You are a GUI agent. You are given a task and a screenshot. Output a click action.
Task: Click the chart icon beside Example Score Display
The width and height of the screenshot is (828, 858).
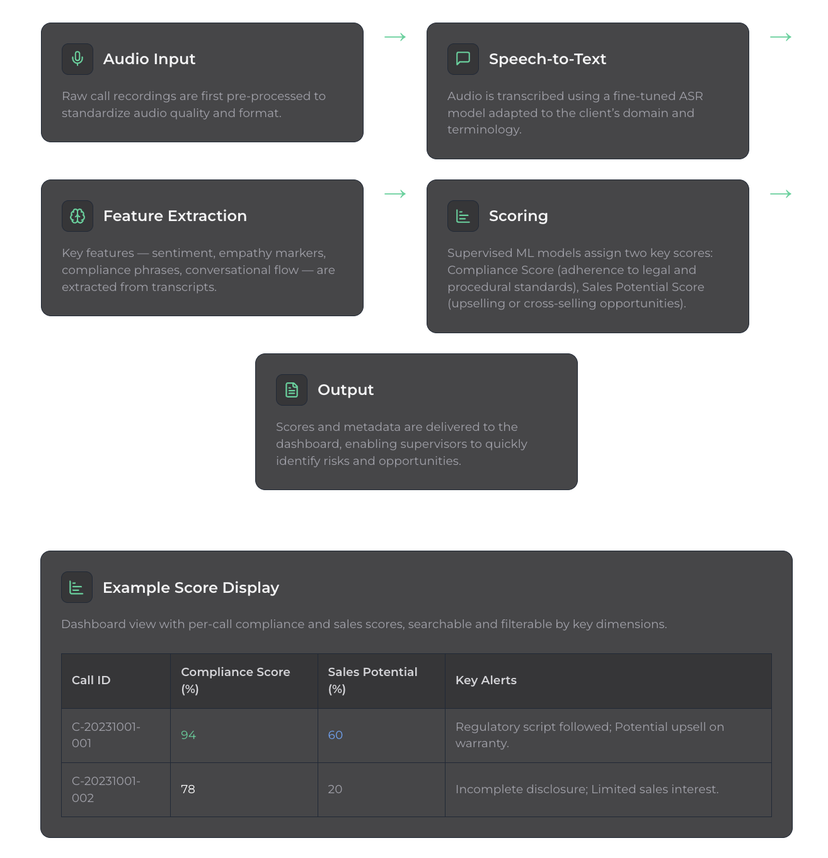tap(77, 588)
